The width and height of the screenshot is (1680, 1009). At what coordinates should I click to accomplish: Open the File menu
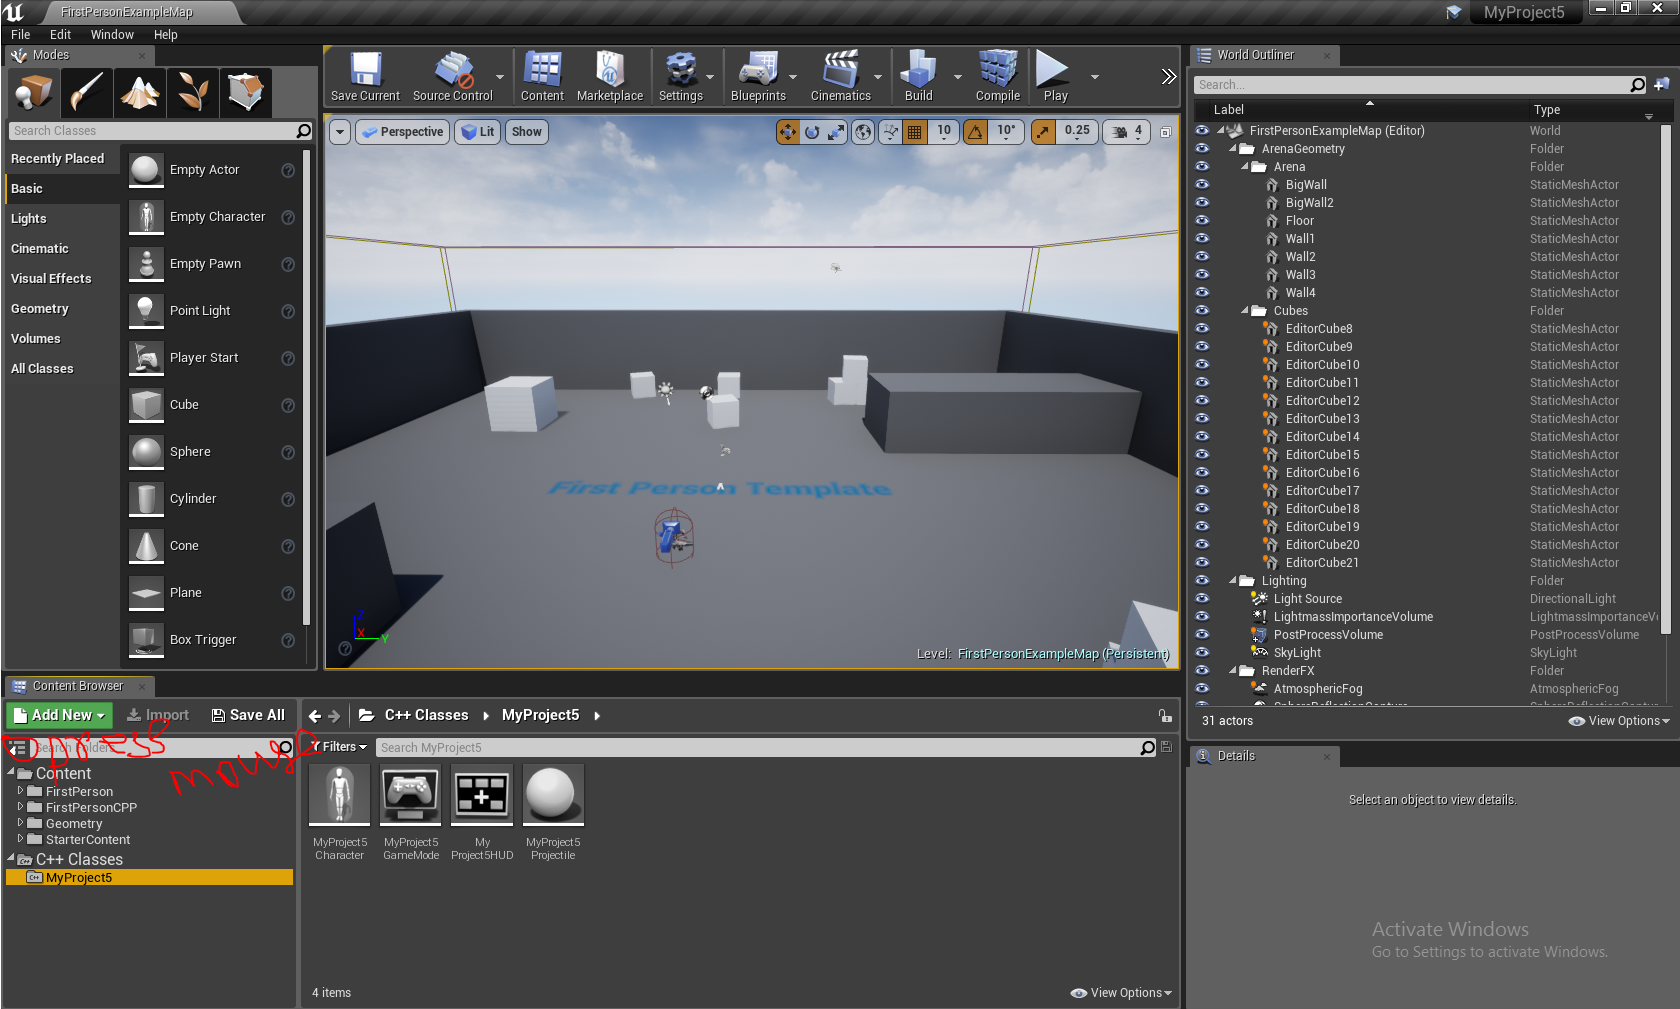(20, 35)
